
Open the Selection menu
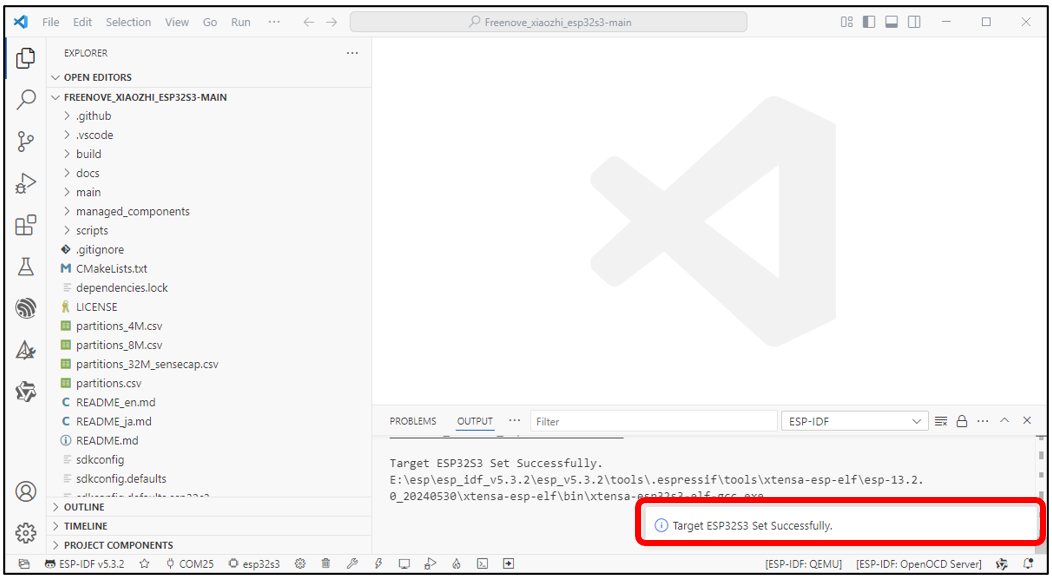coord(128,22)
